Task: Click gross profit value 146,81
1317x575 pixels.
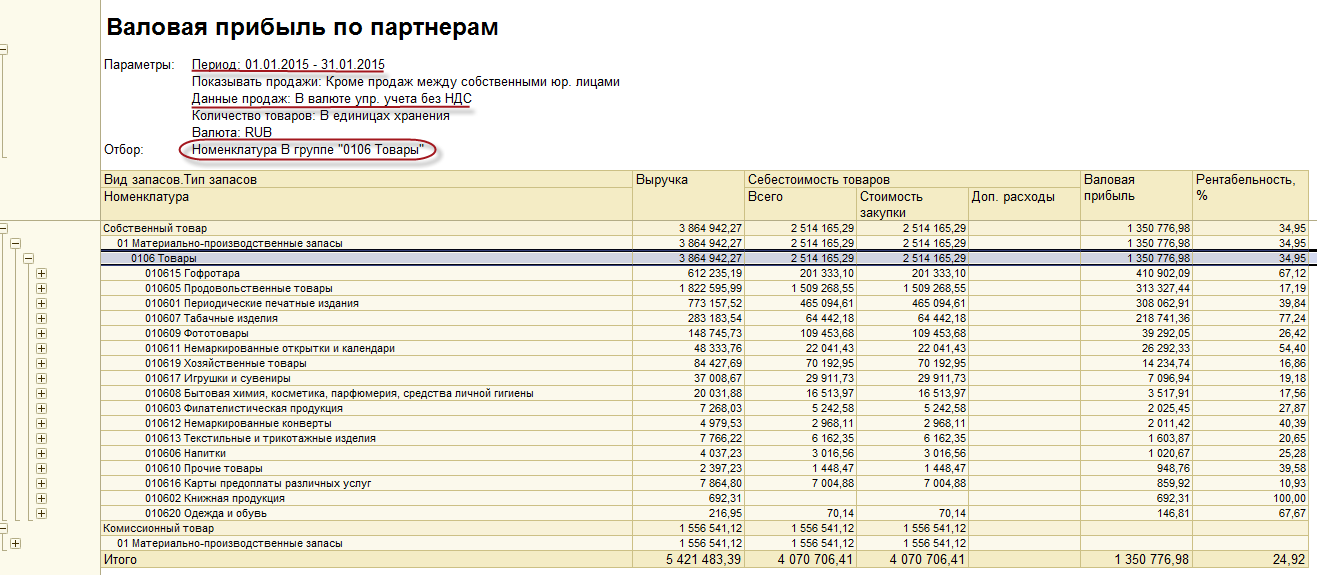Action: (x=1172, y=513)
